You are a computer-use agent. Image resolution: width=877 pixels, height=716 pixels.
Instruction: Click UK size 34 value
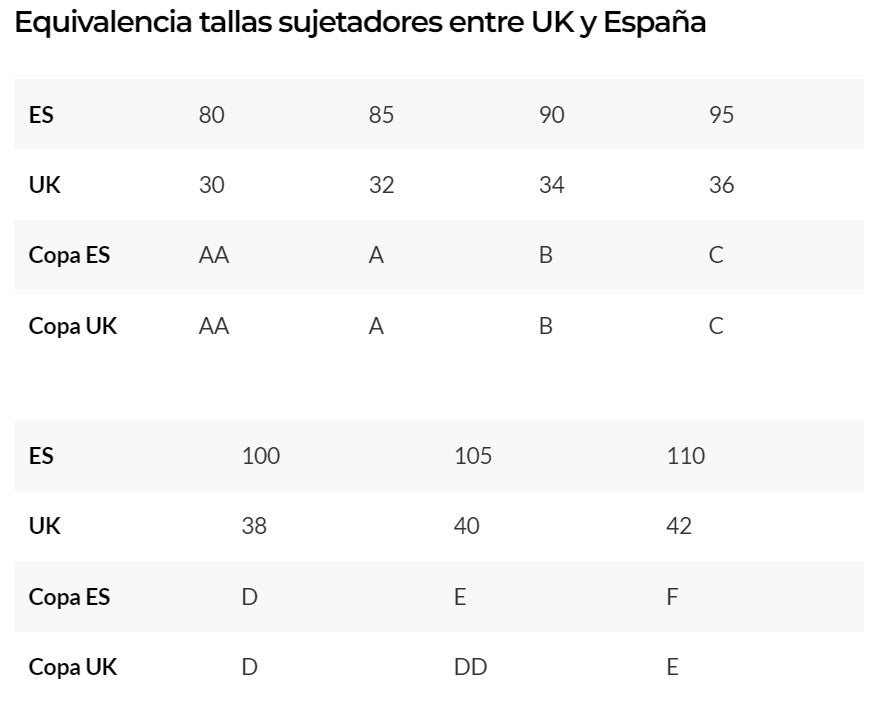click(x=551, y=185)
